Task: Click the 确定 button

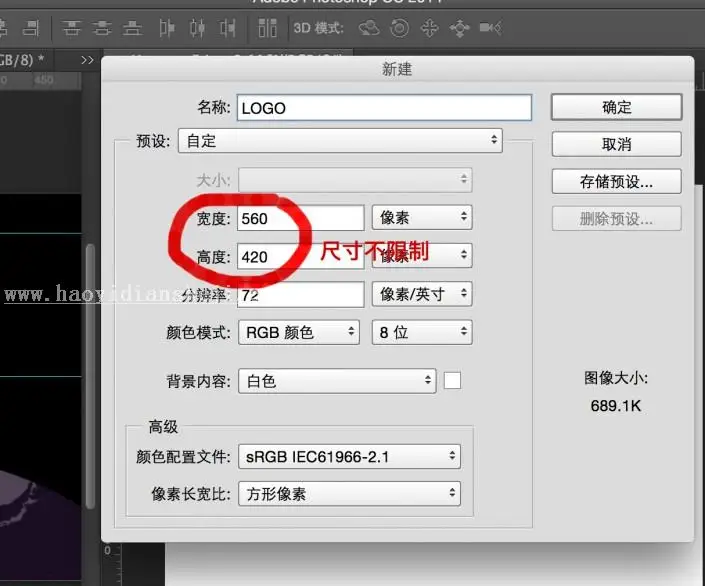Action: [x=616, y=107]
